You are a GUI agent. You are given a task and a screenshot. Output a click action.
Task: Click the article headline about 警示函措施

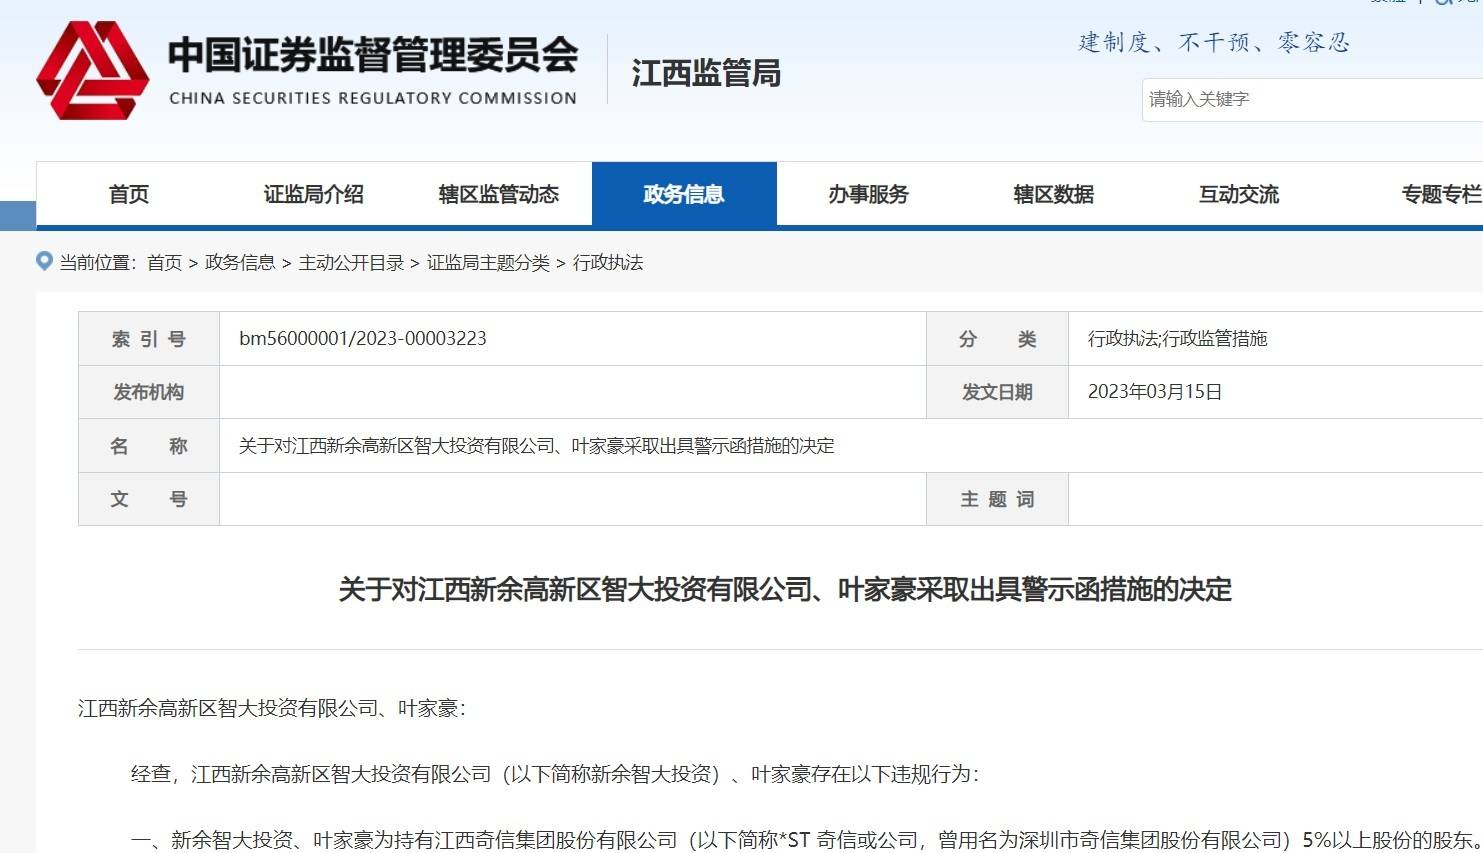[785, 590]
